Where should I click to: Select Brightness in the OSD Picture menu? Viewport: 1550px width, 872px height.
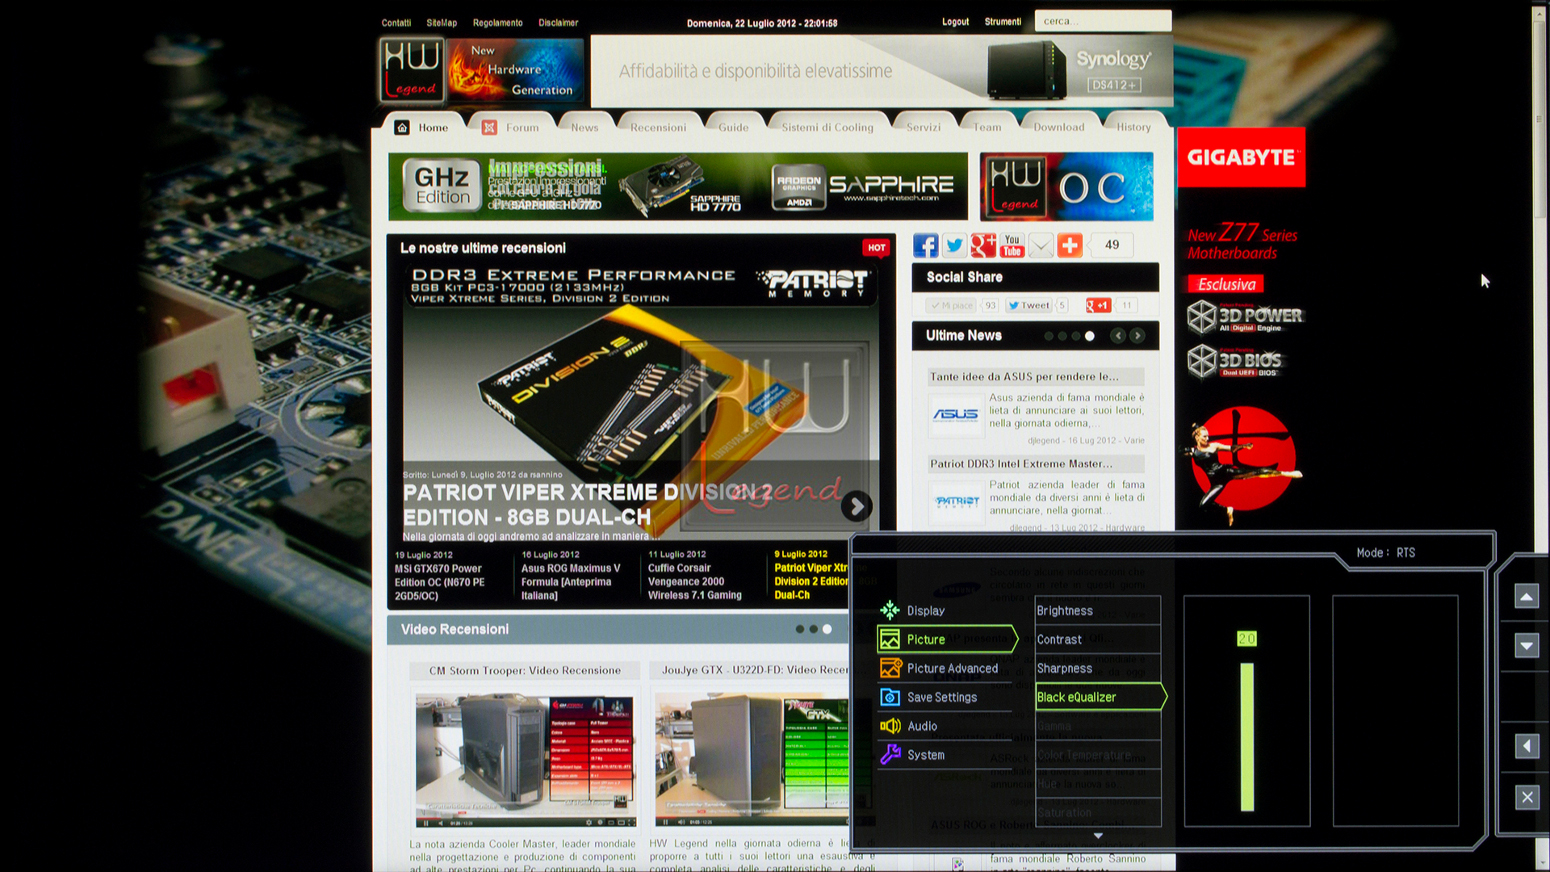1097,610
